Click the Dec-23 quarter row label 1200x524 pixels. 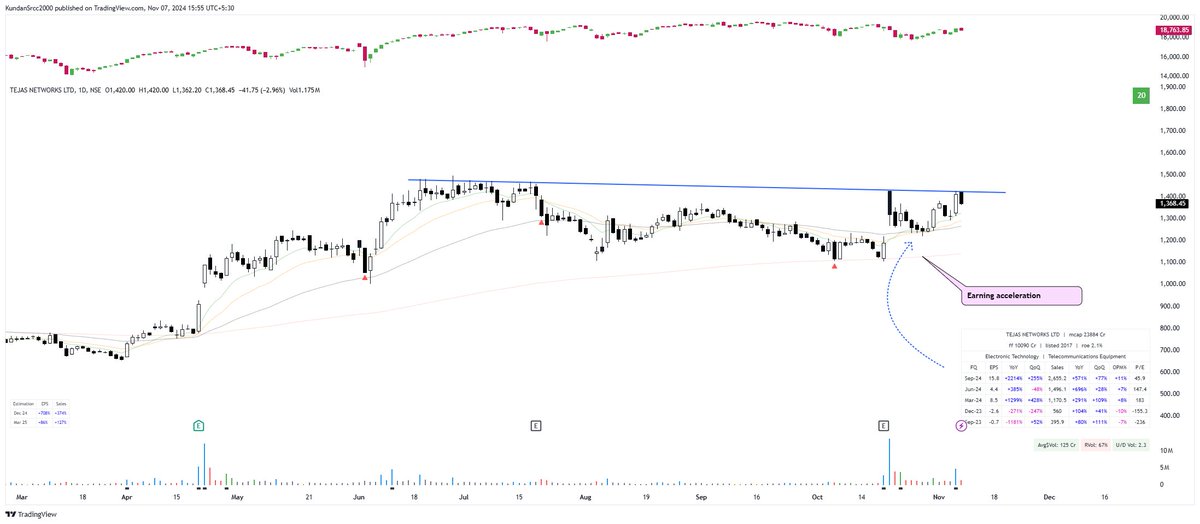point(975,413)
